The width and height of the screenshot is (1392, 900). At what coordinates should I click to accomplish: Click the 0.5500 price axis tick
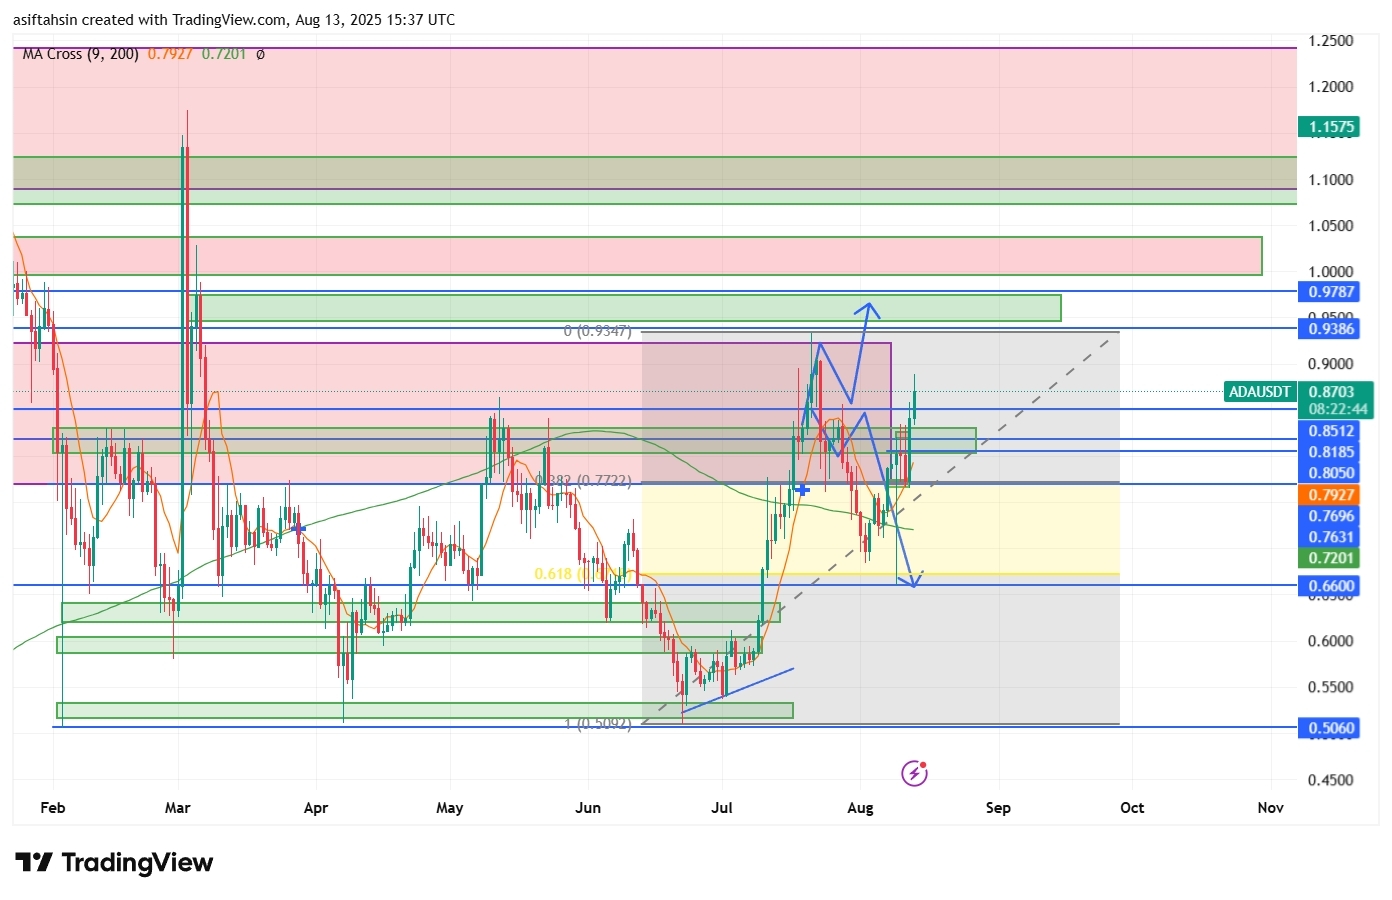(1331, 687)
